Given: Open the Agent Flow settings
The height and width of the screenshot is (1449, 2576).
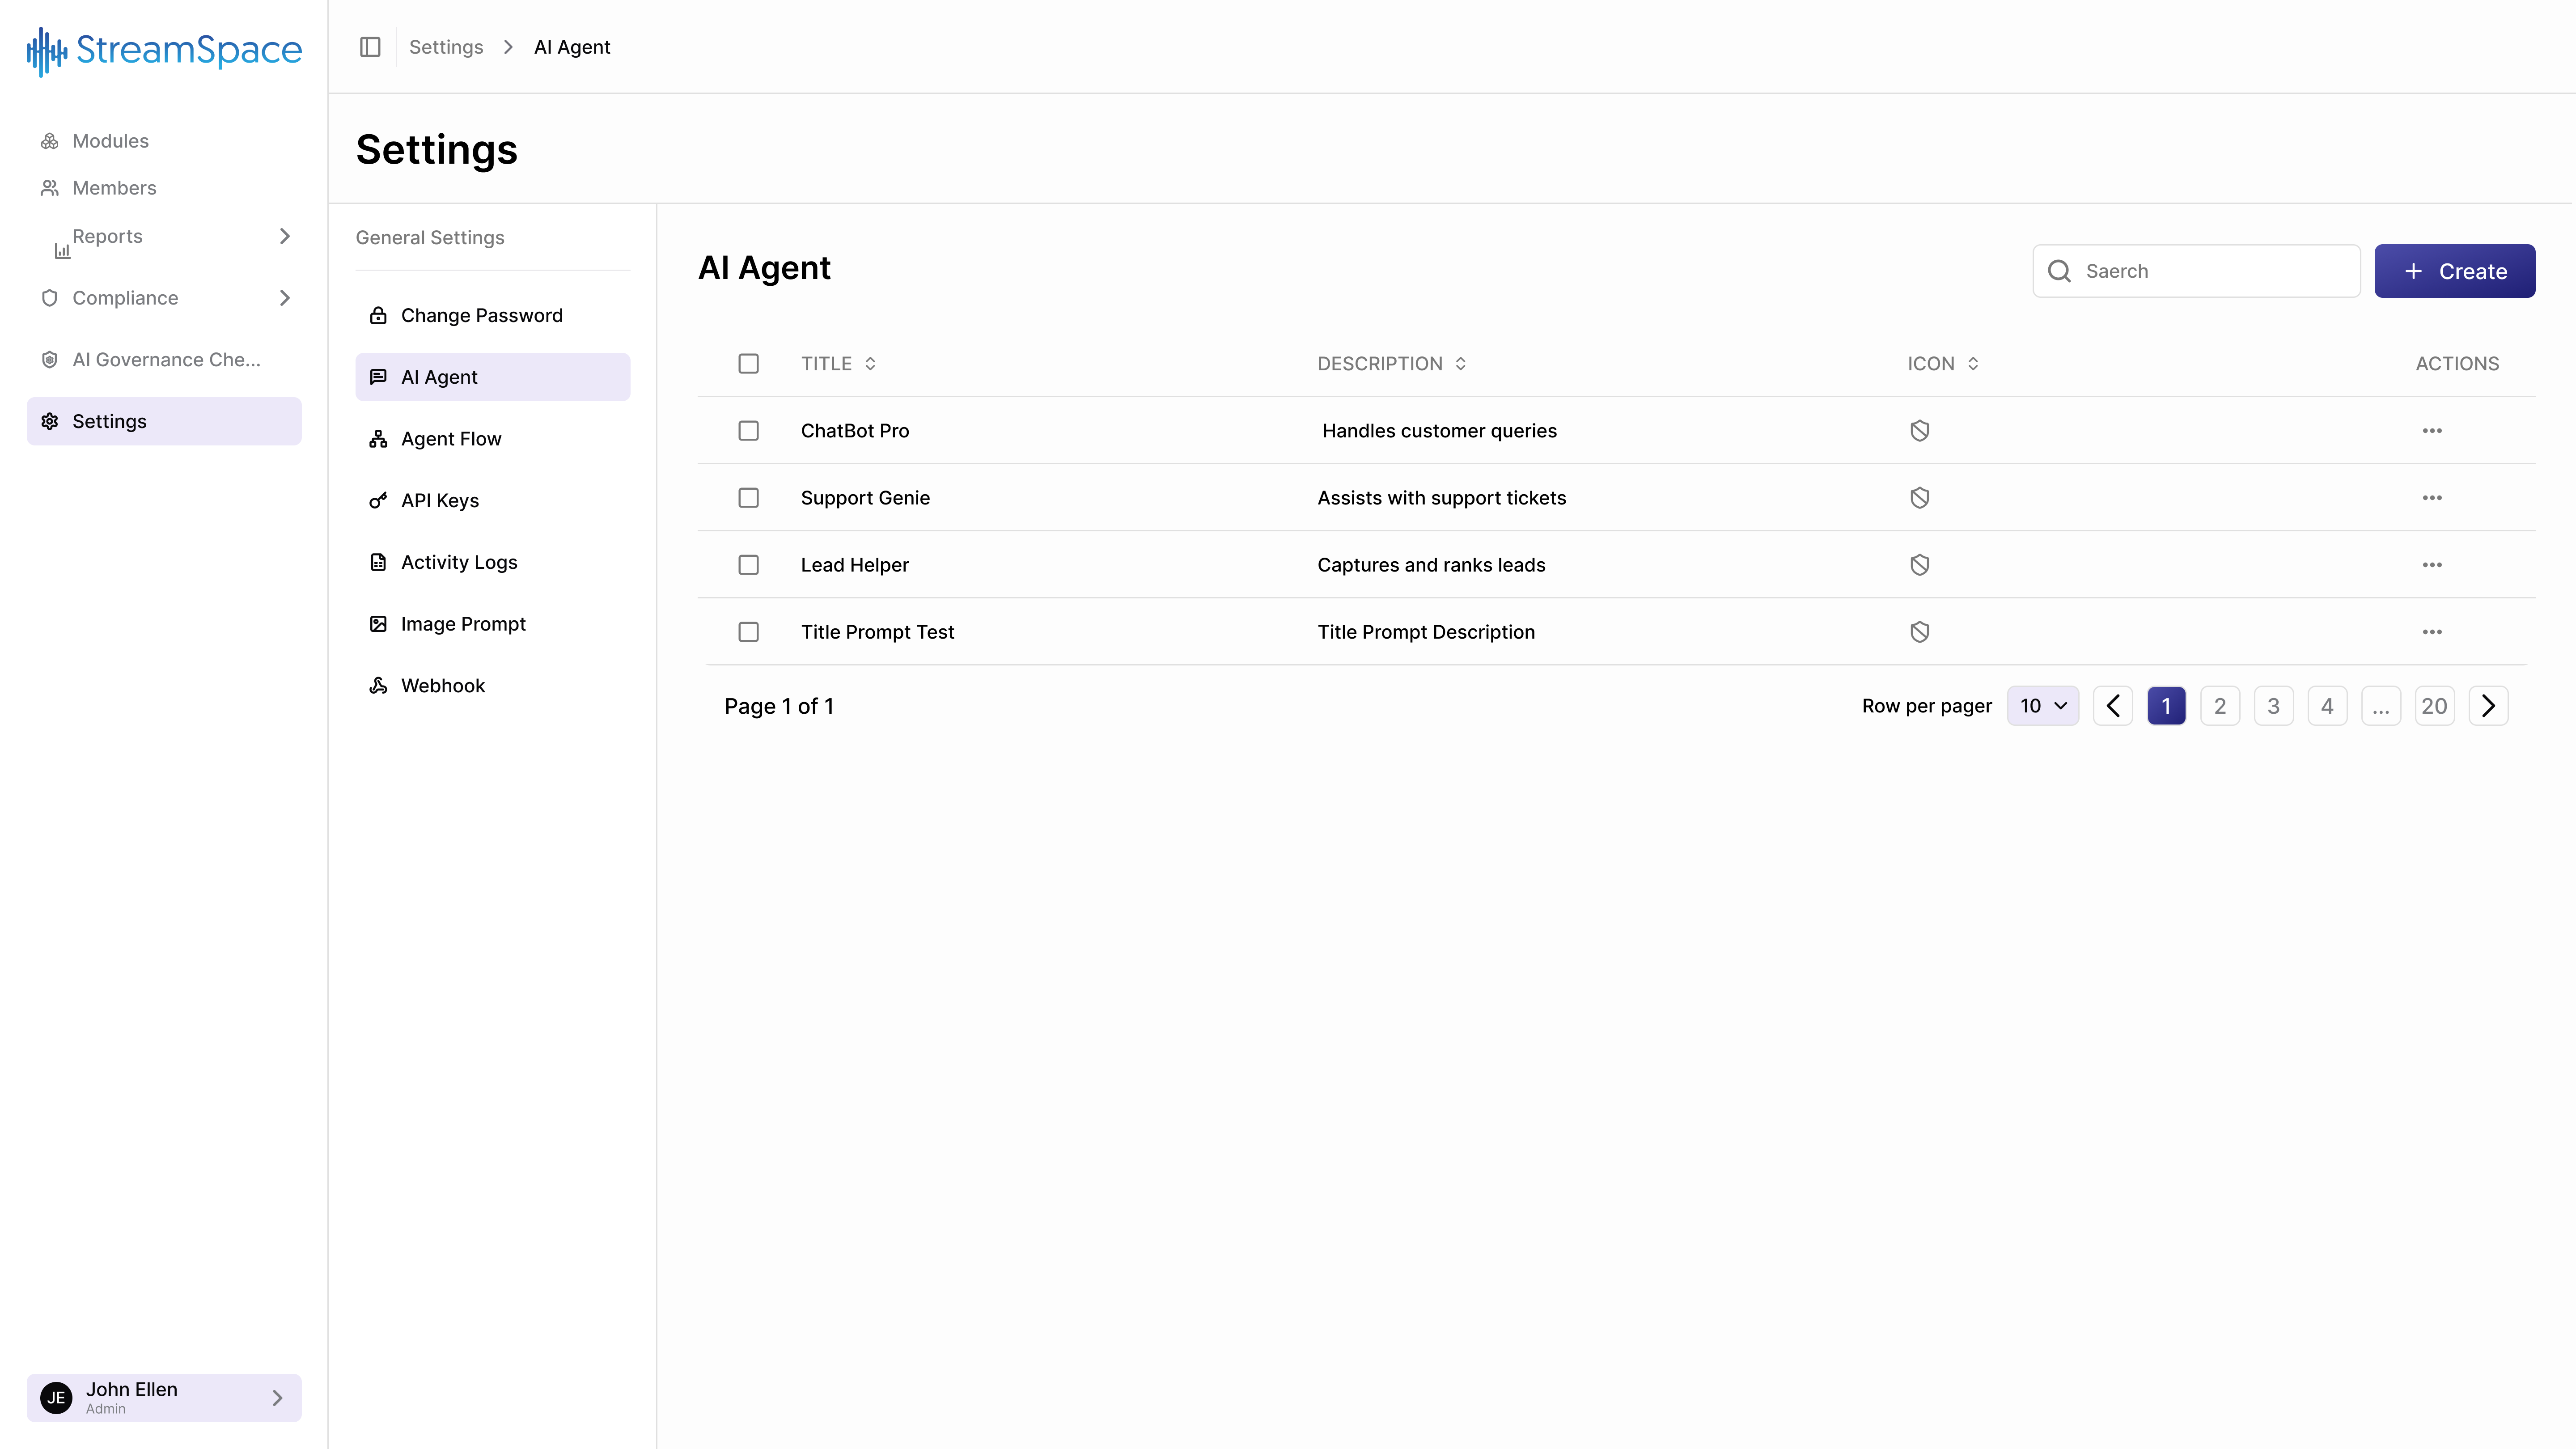Looking at the screenshot, I should (493, 439).
